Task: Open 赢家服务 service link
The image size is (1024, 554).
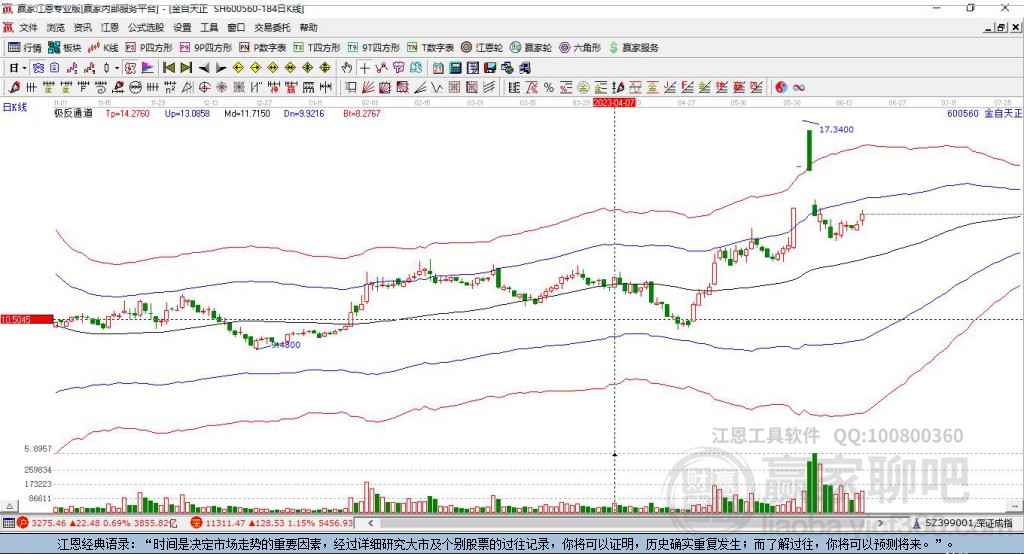Action: [633, 48]
